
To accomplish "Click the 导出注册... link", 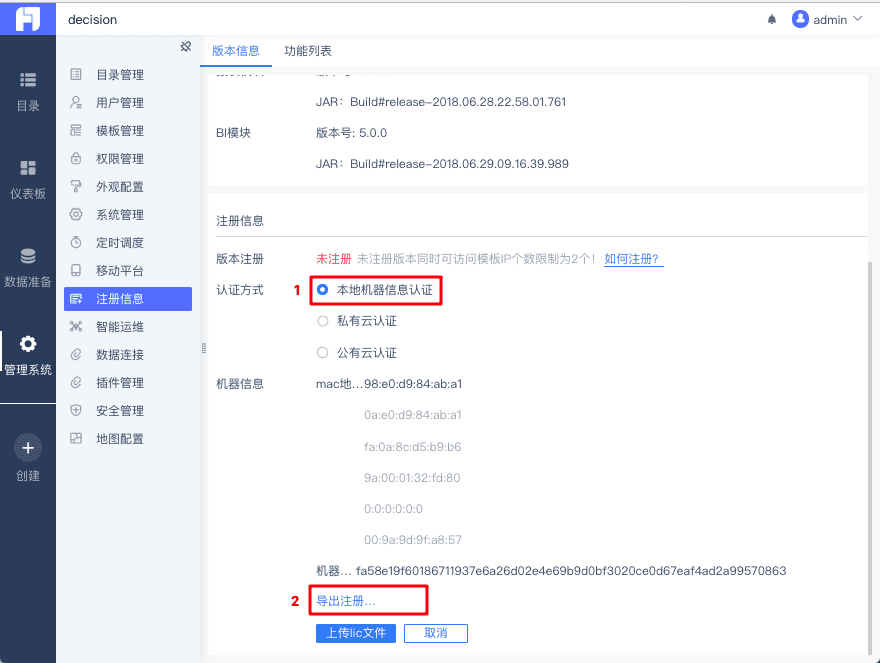I will tap(346, 601).
